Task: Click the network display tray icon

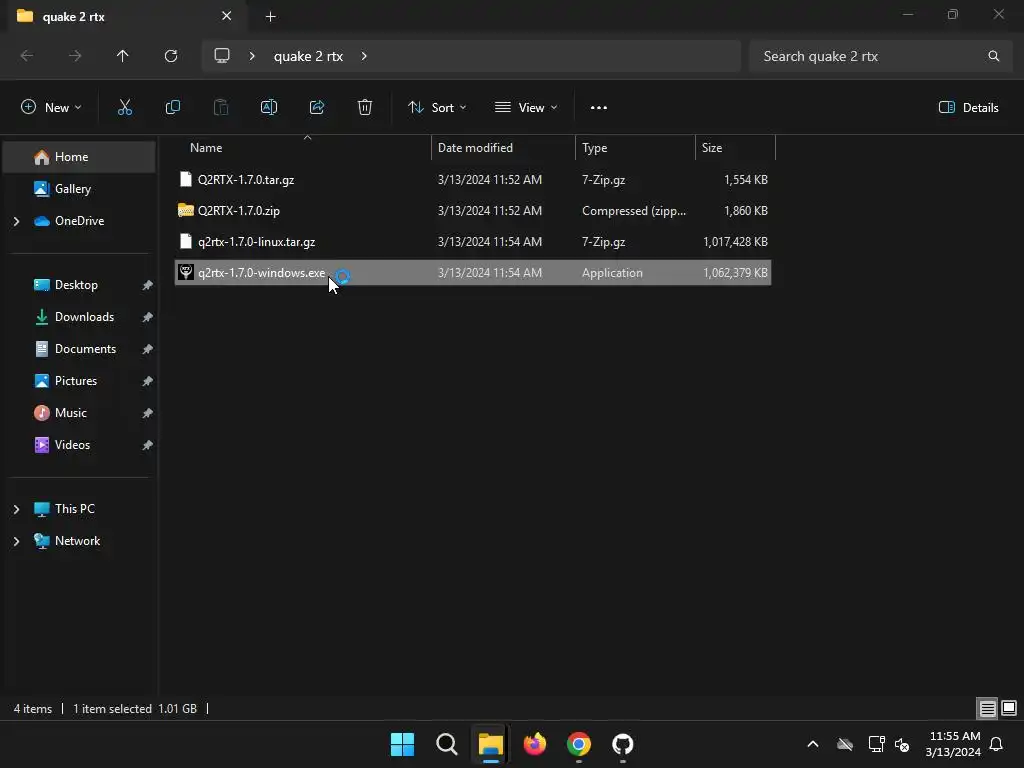Action: pos(876,744)
